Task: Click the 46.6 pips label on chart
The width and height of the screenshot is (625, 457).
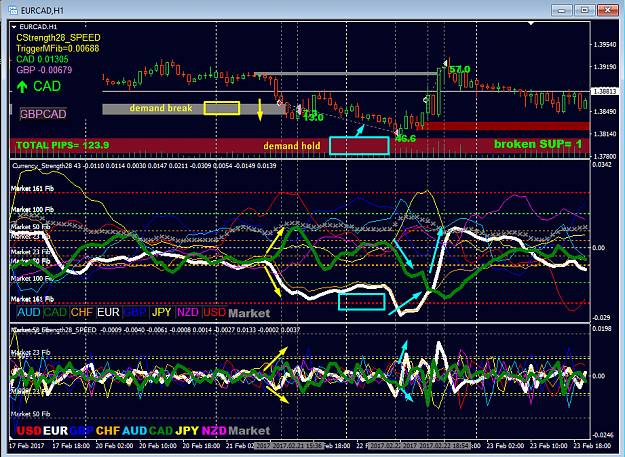Action: 405,139
